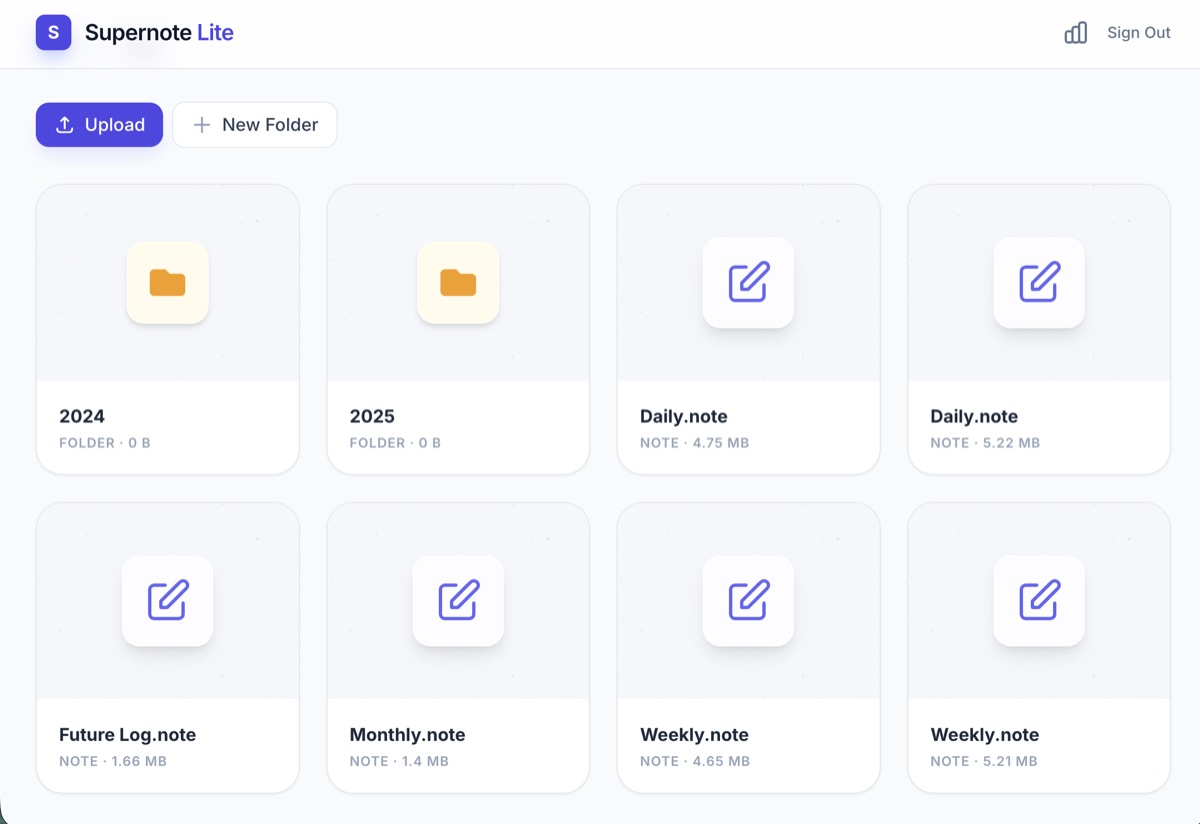The image size is (1200, 824).
Task: Click the "NOTE · 5.21 MB" label
Action: (x=984, y=761)
